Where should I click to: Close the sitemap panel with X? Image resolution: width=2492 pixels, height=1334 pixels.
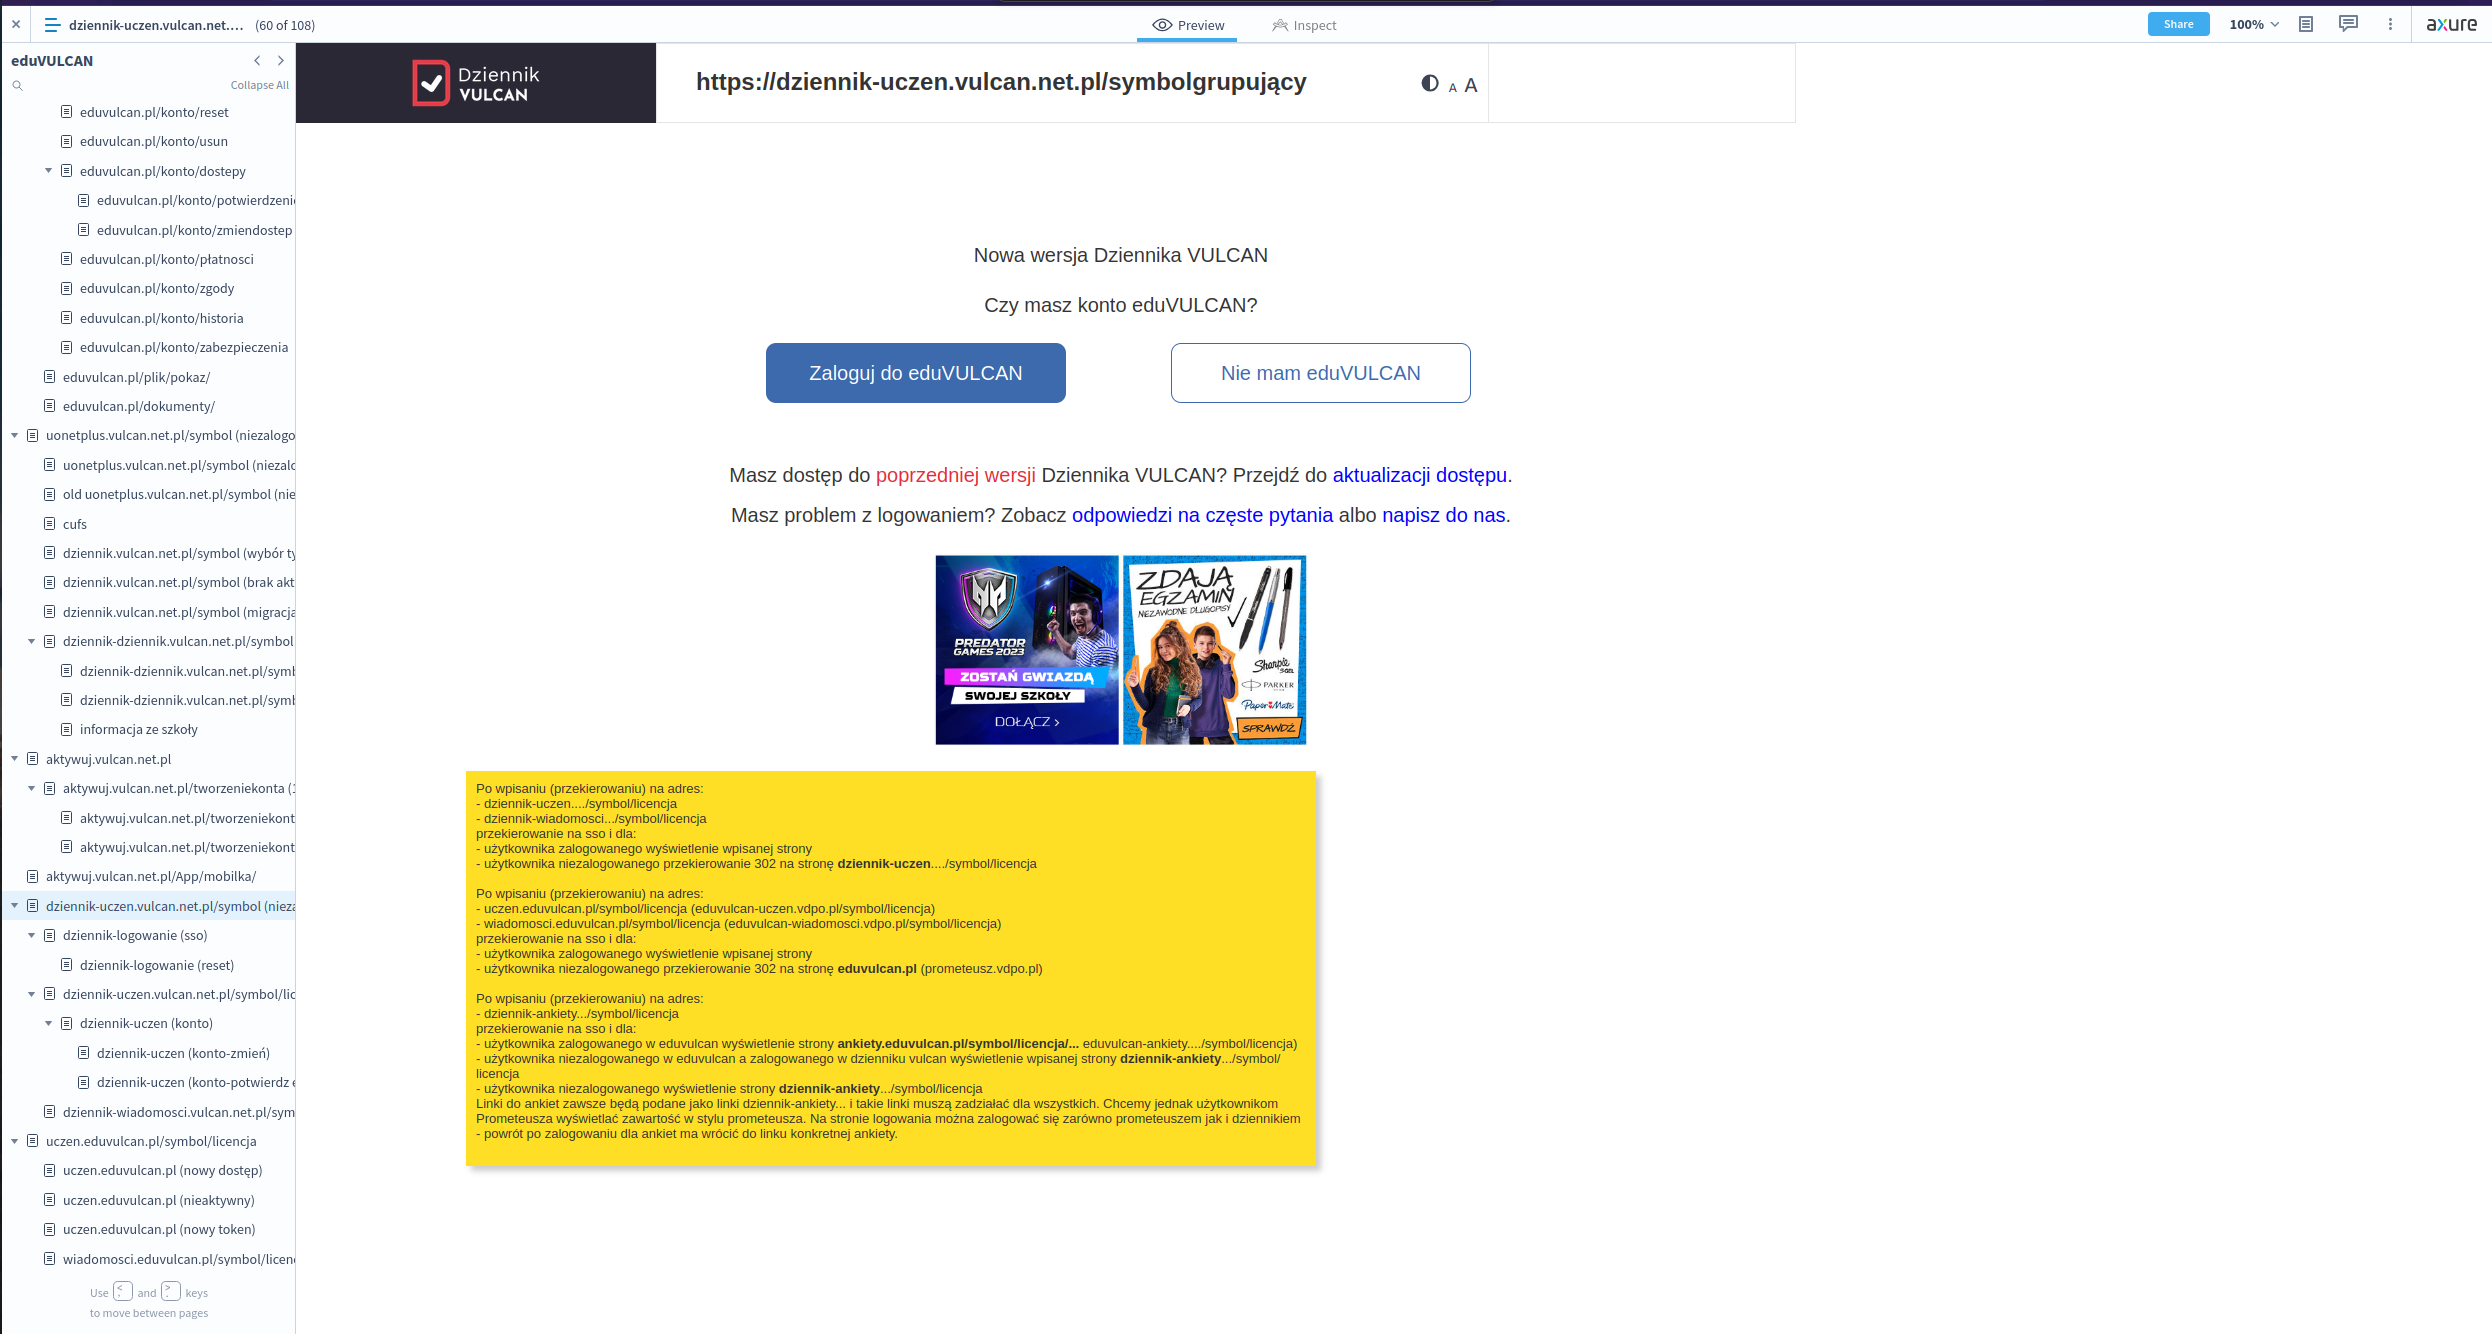coord(16,25)
